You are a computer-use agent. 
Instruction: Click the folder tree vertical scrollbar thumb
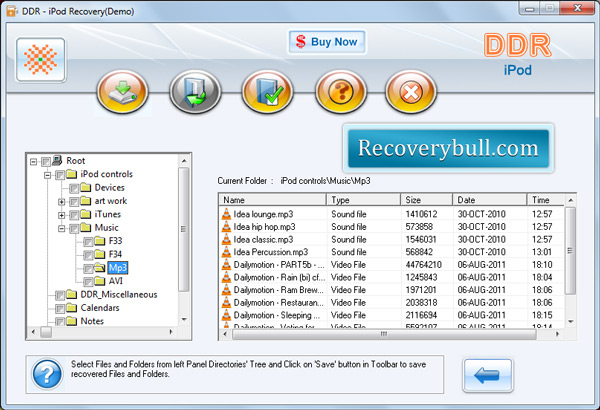point(184,229)
